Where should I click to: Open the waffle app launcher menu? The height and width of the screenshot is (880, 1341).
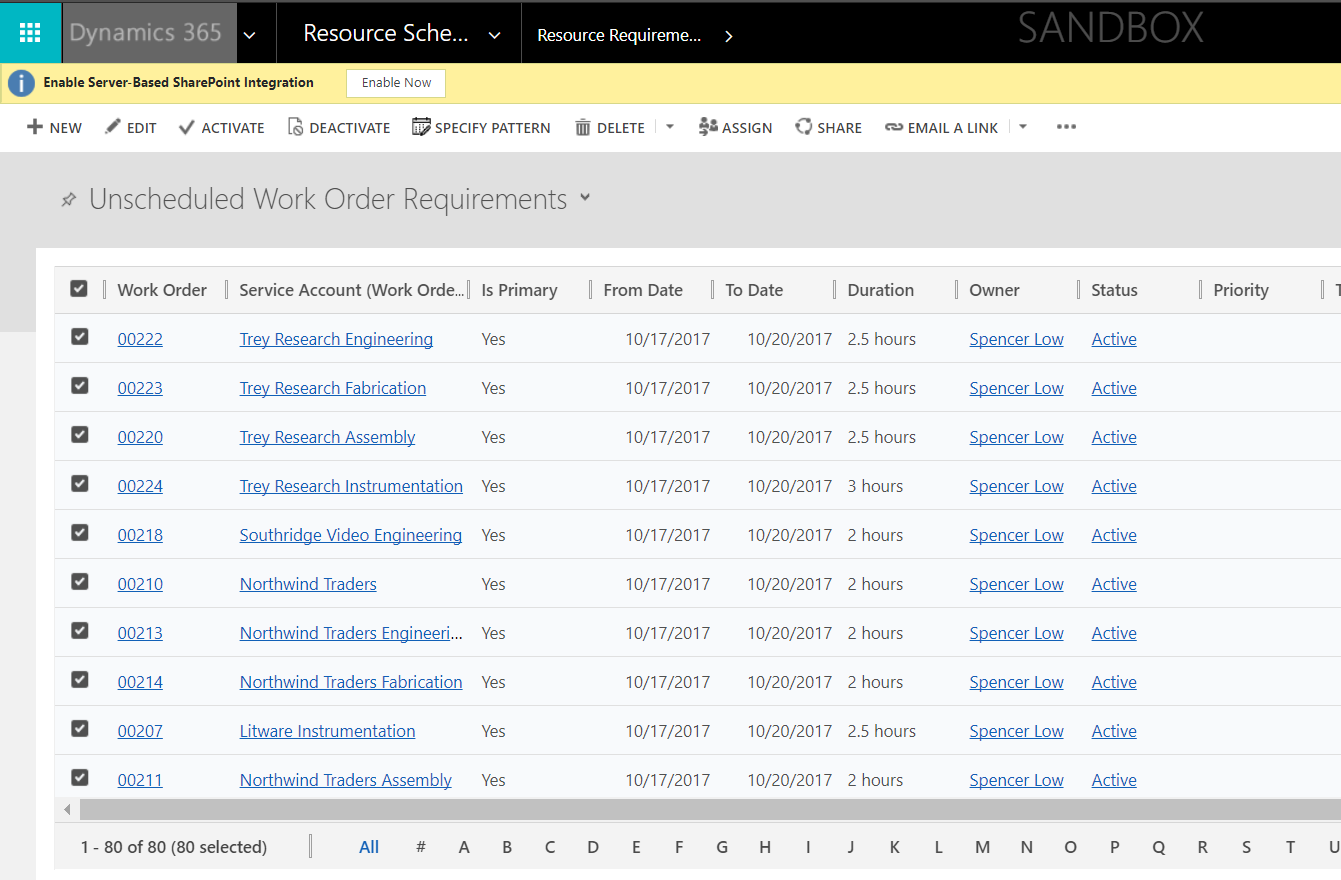tap(29, 32)
